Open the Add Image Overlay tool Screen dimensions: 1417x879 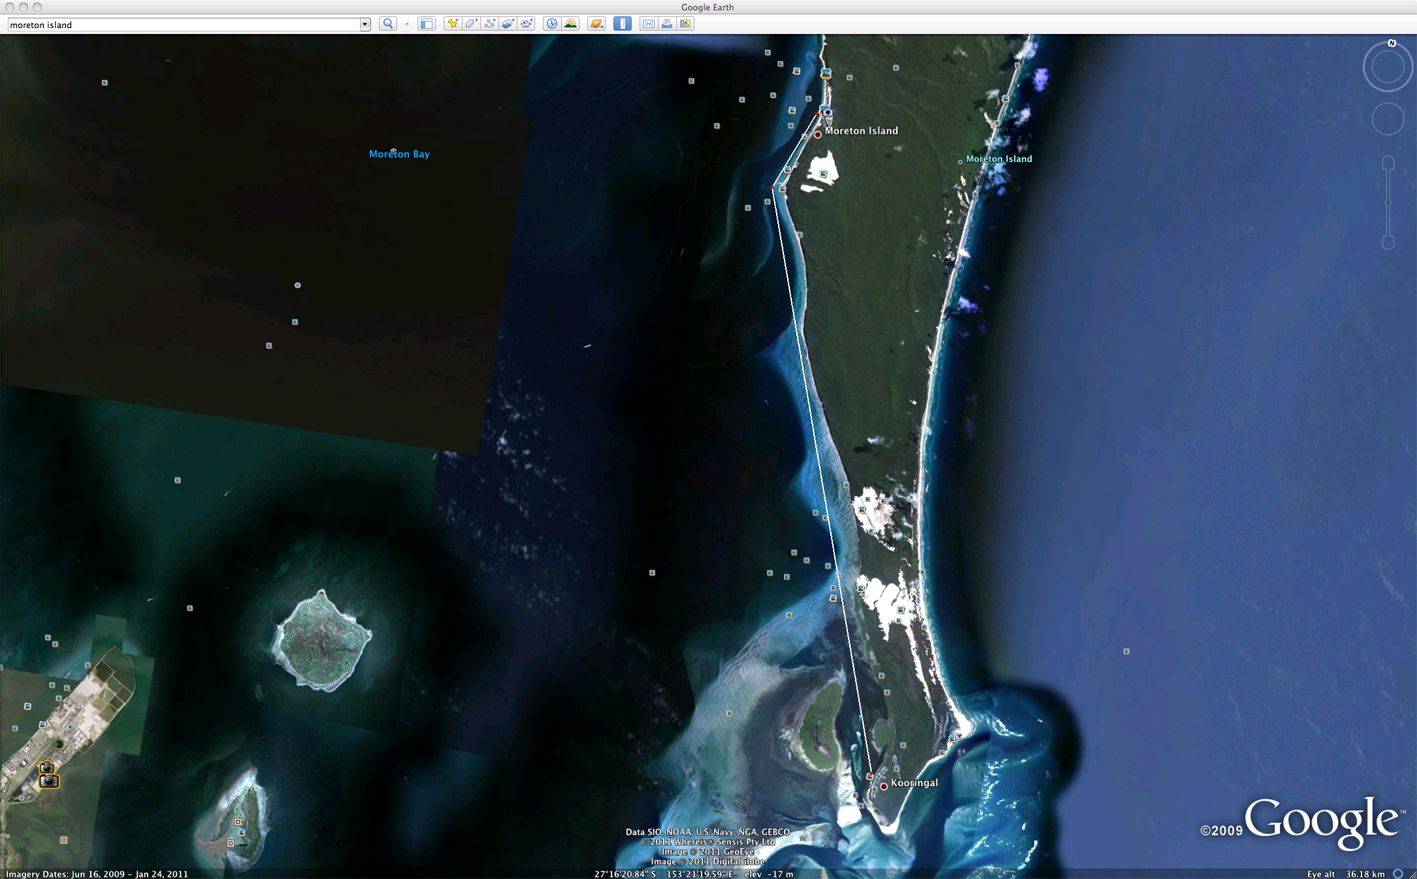tap(507, 23)
